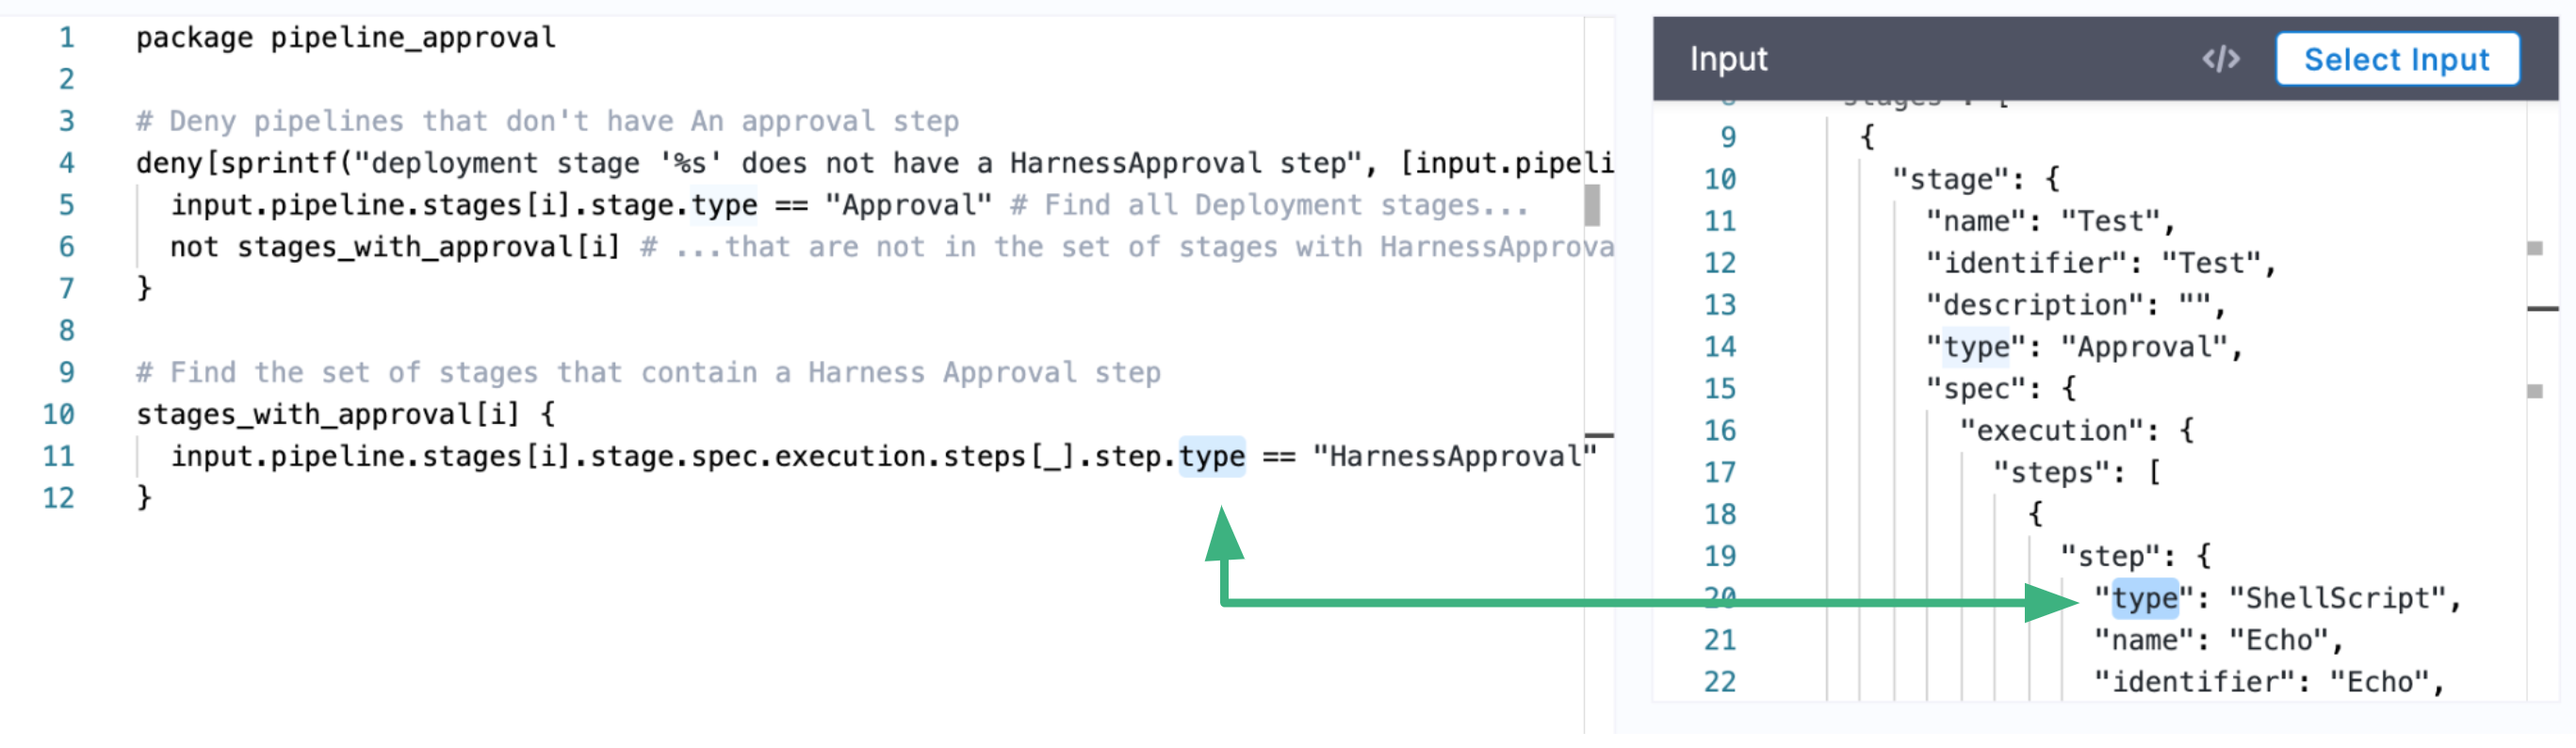
Task: Click the "description" key in Input JSON
Action: (x=2034, y=305)
